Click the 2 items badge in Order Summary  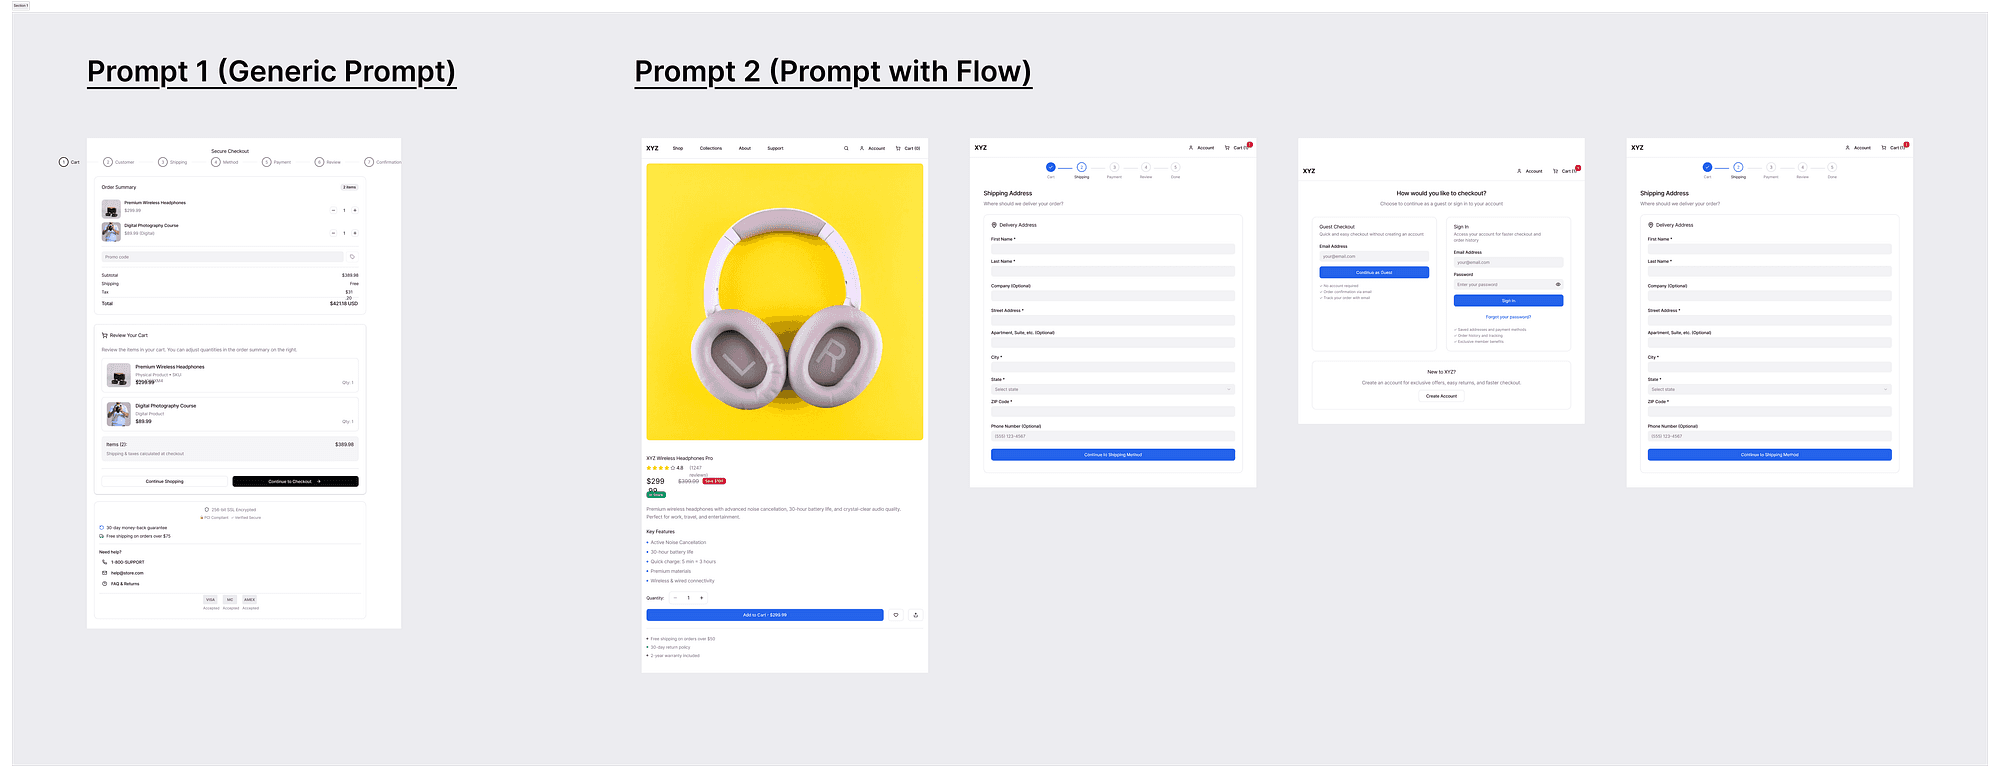pos(350,187)
